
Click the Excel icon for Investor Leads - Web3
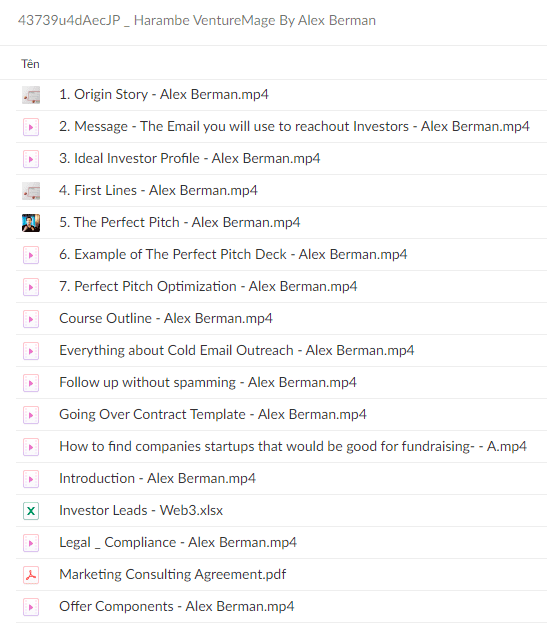(x=31, y=511)
